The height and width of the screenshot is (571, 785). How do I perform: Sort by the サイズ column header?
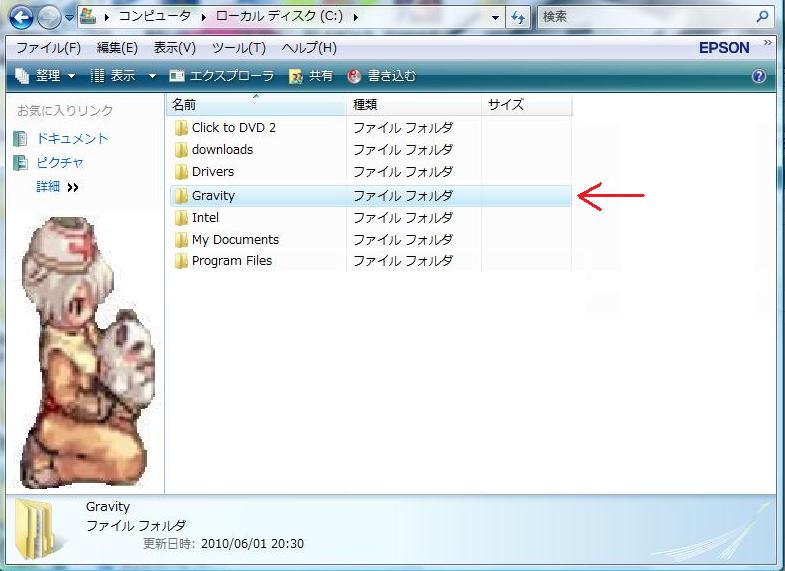tap(527, 105)
